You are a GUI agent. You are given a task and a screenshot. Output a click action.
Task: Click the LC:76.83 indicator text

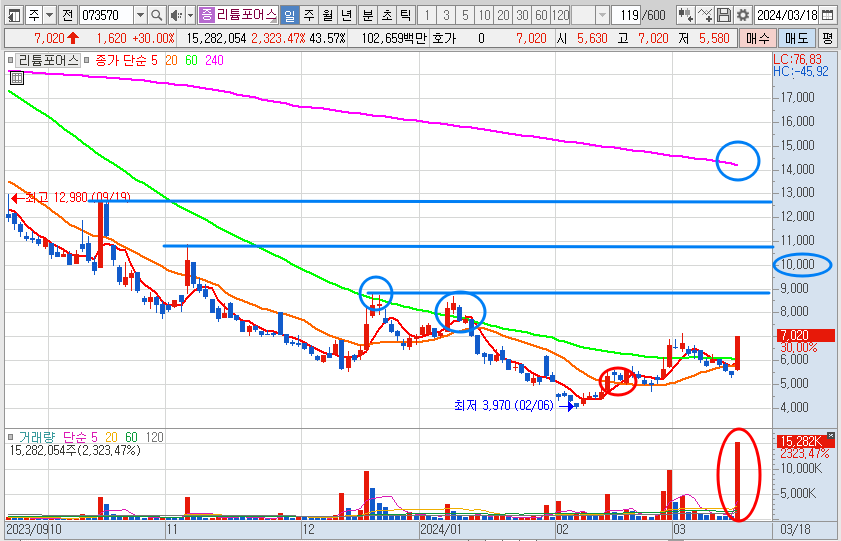click(797, 59)
